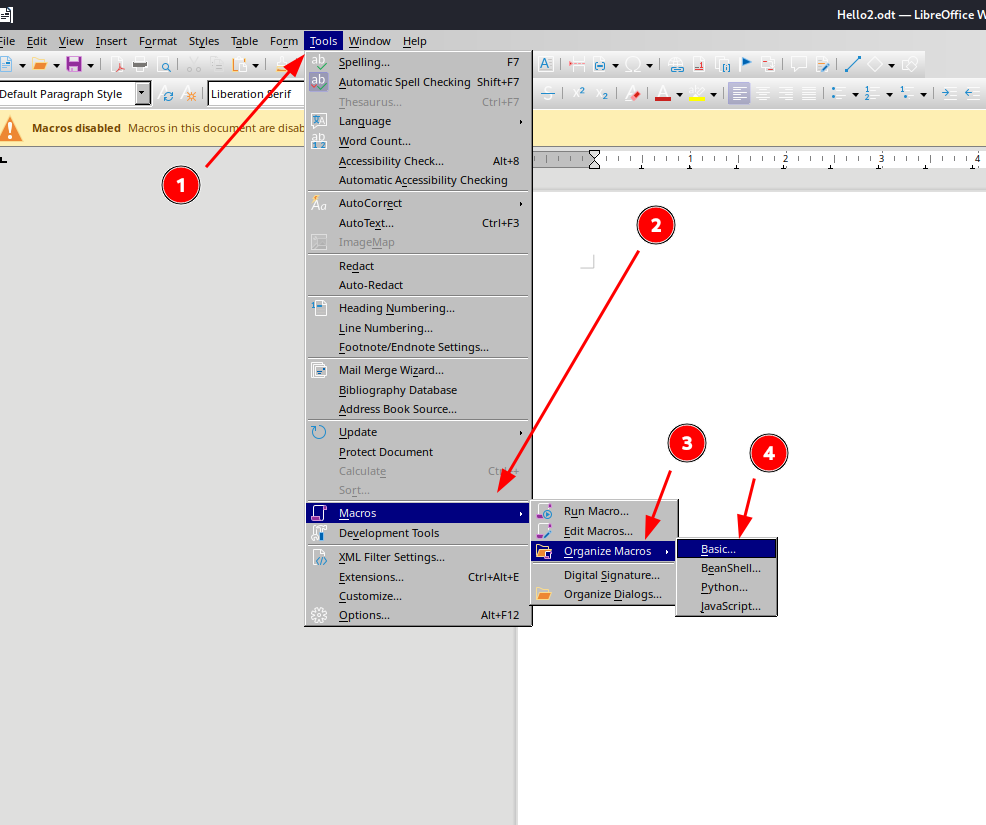
Task: Insert Text Box icon
Action: pyautogui.click(x=546, y=64)
